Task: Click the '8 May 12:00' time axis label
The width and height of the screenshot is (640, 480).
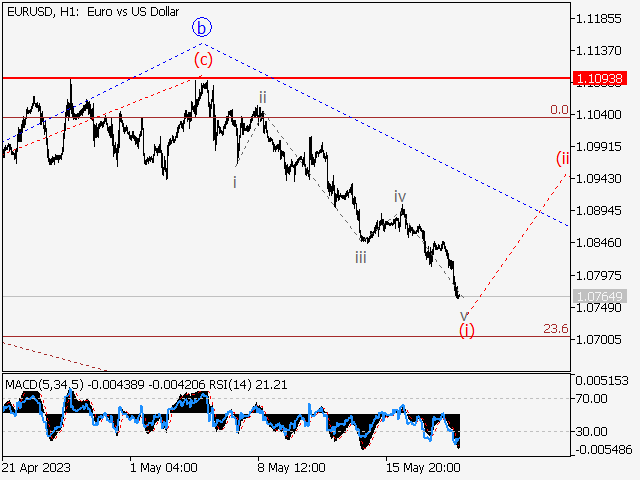Action: click(291, 467)
